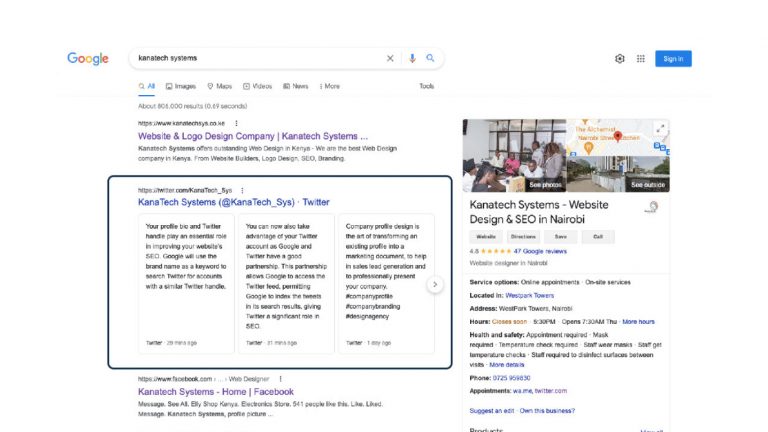Click the phone number 0725 959830
Screen dimensions: 768x432
[x=511, y=378]
